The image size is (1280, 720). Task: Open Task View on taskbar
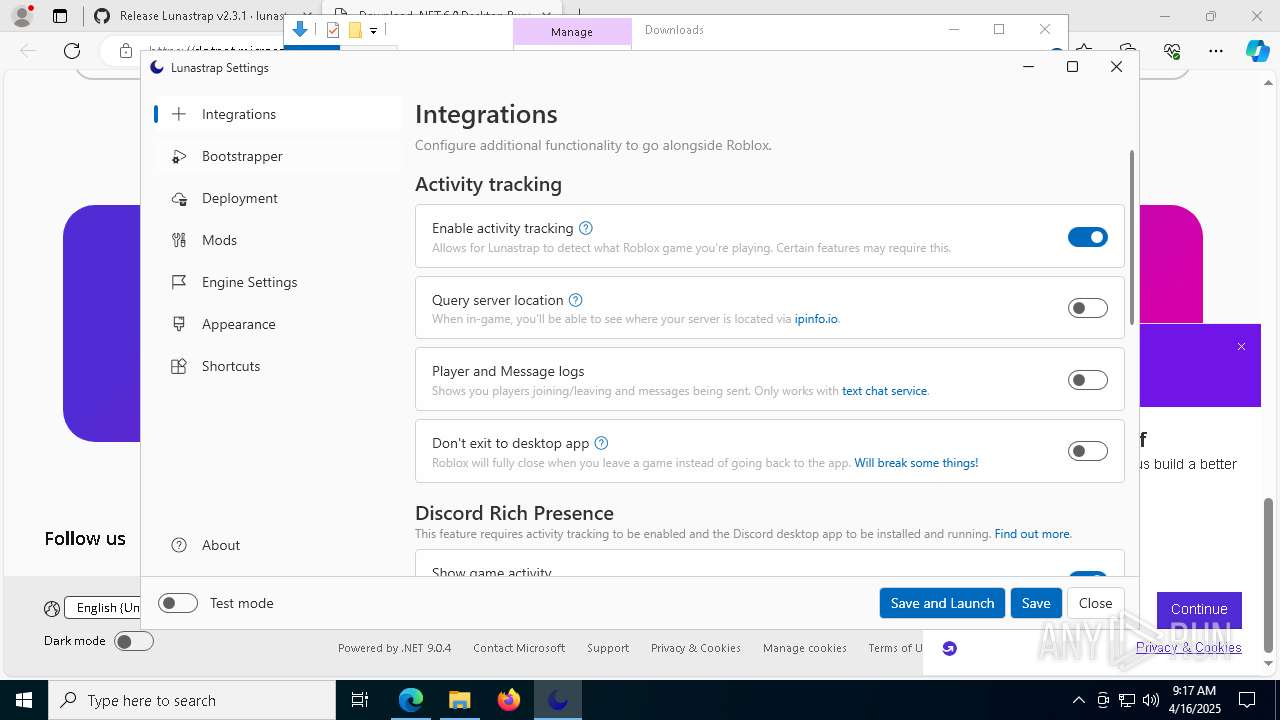point(361,700)
